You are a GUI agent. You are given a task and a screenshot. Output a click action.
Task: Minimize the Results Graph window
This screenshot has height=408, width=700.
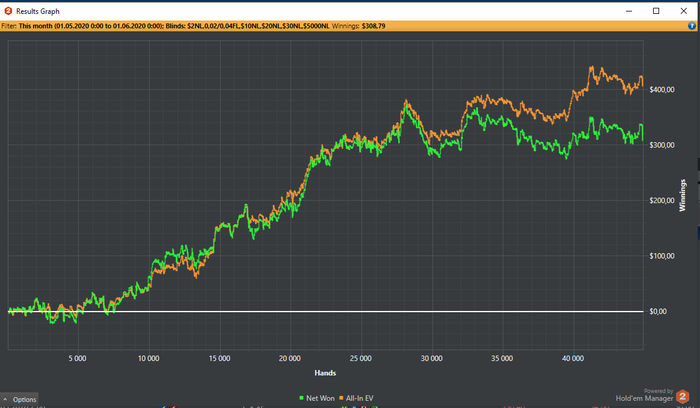point(629,11)
